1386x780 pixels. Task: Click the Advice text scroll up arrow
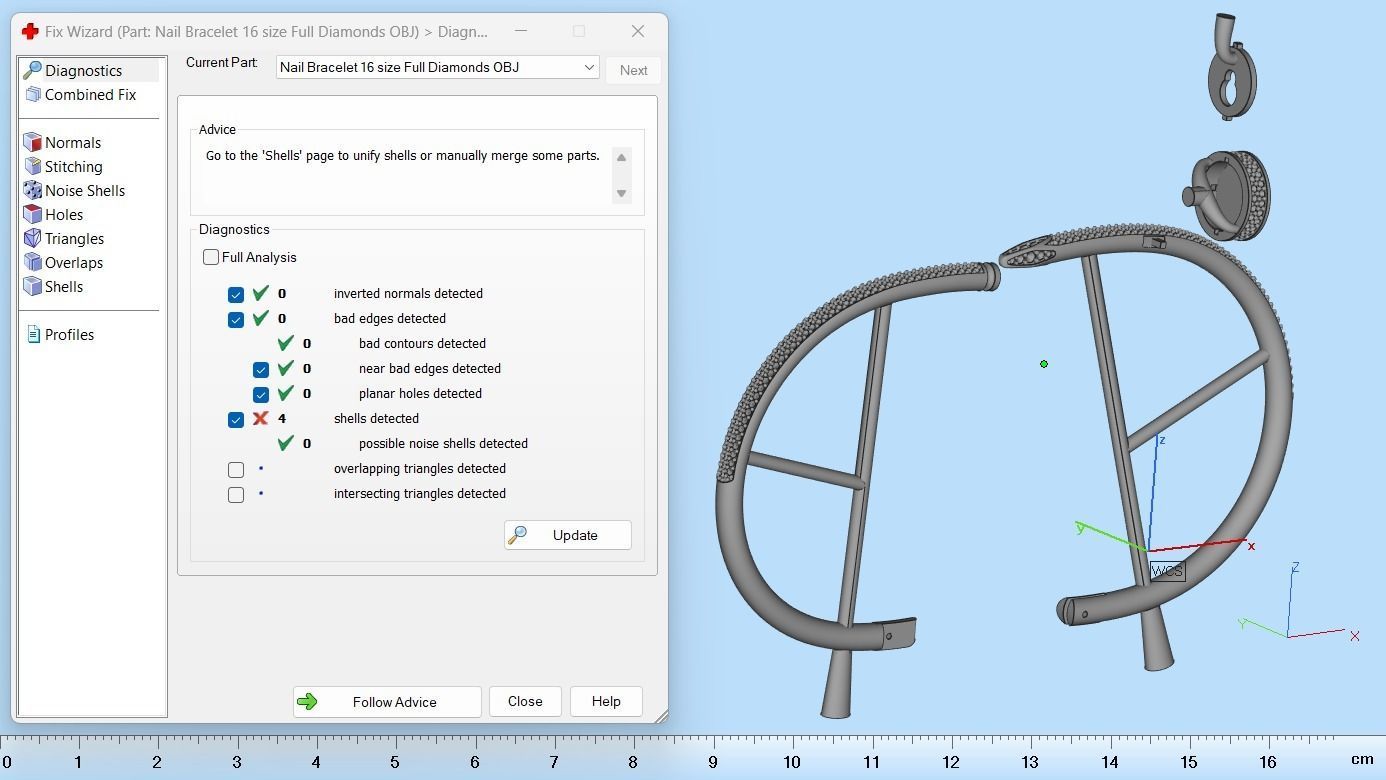click(621, 157)
